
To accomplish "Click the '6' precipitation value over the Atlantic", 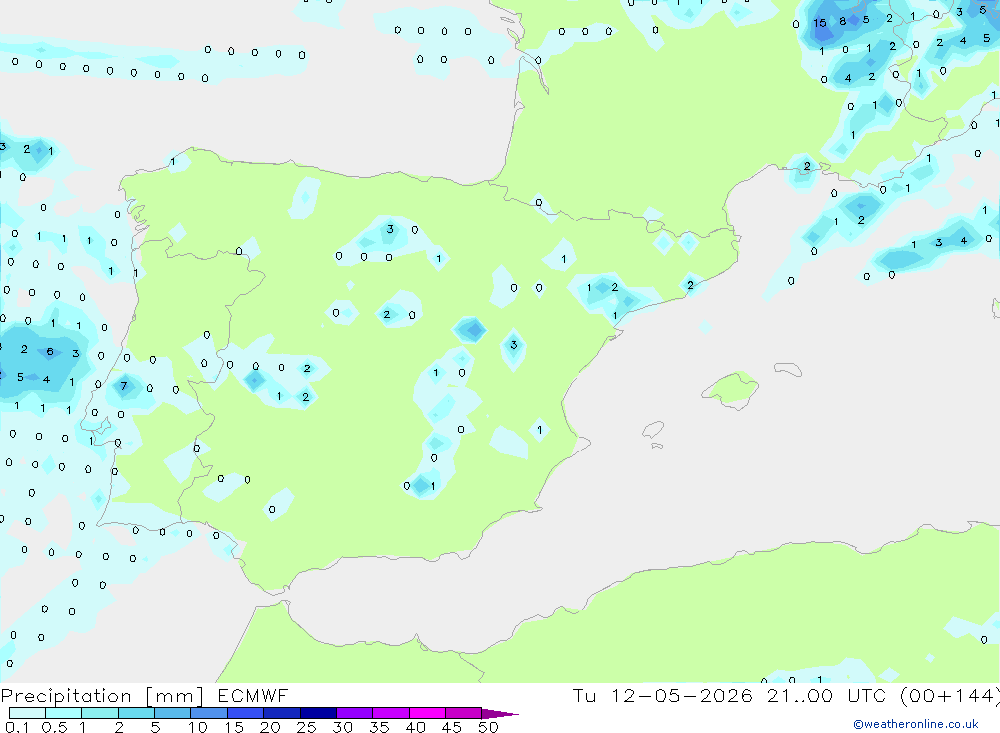I will point(50,352).
